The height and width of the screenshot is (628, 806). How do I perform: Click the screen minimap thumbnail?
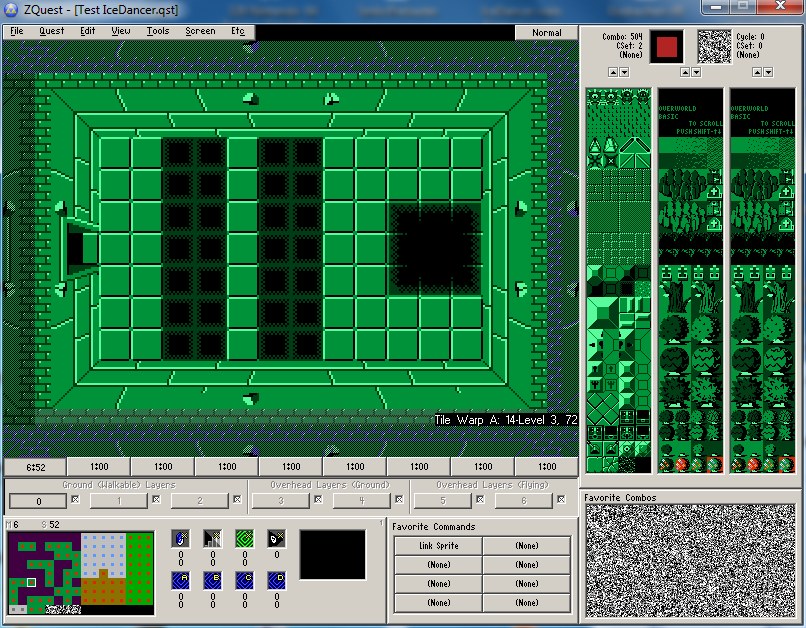coord(80,572)
